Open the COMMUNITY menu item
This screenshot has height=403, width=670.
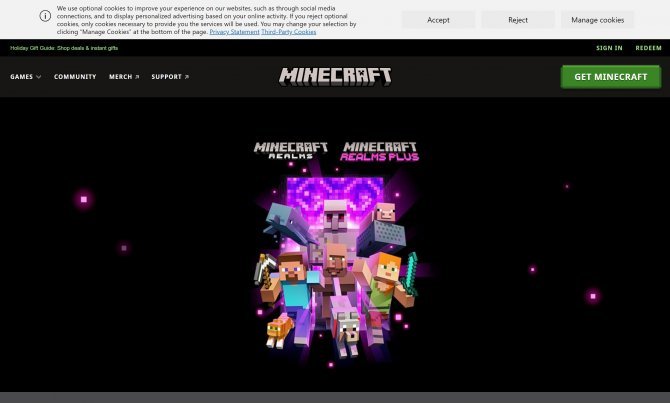pos(75,77)
